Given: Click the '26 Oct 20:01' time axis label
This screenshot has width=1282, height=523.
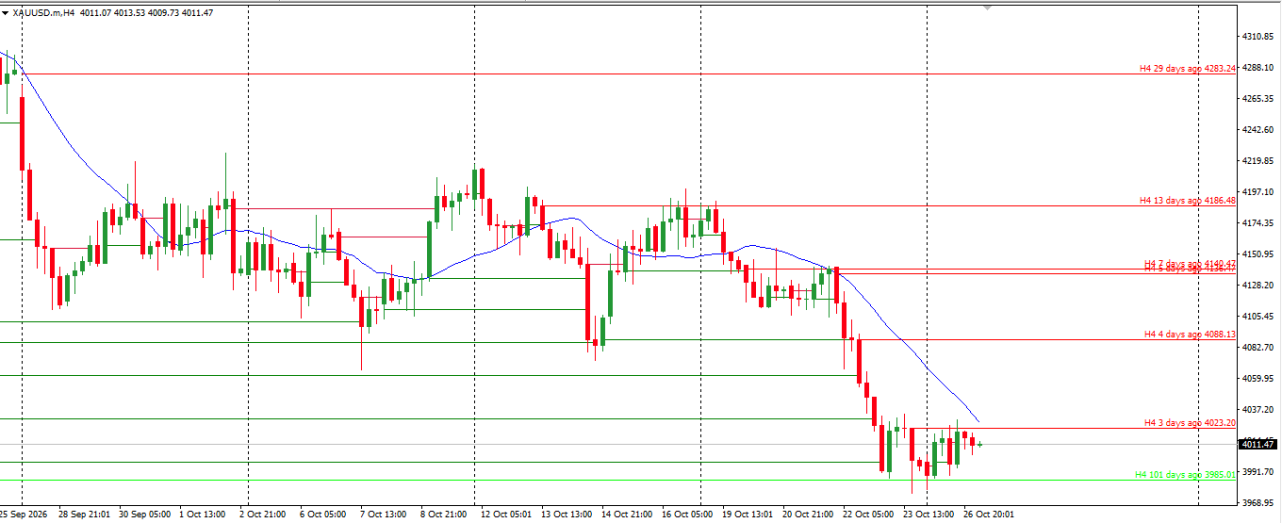Looking at the screenshot, I should pos(988,514).
